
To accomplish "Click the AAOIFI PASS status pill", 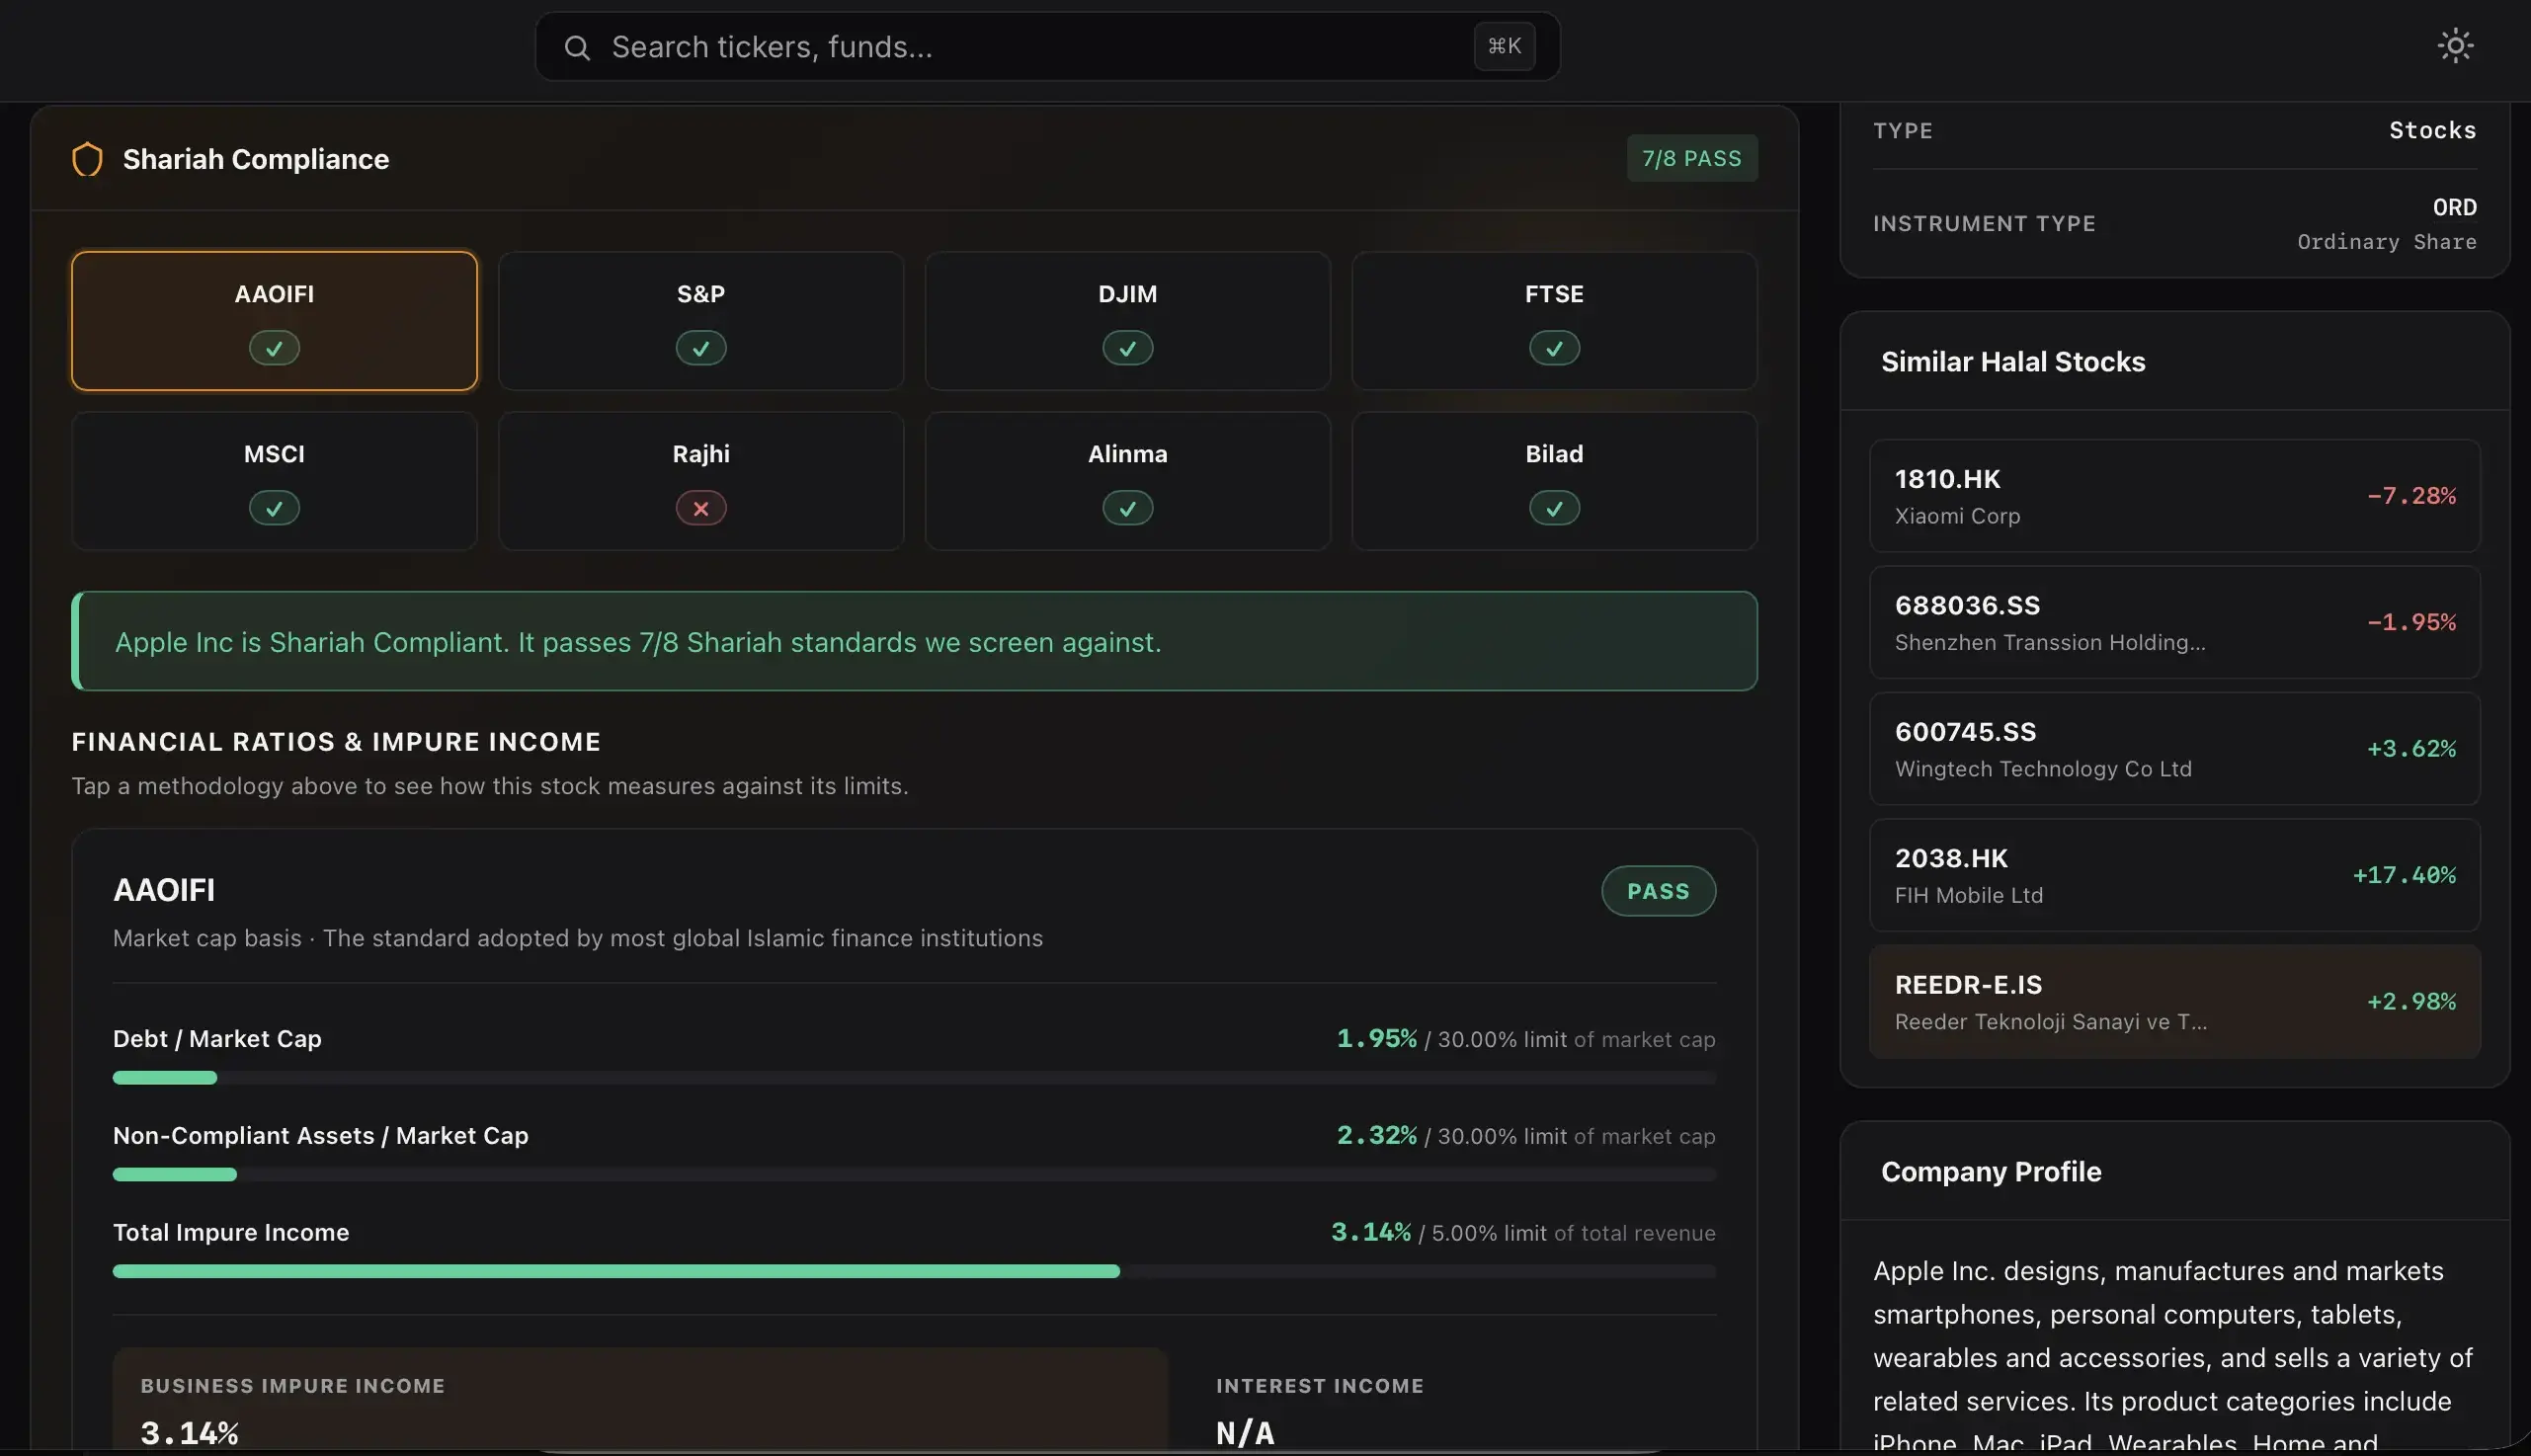I will pyautogui.click(x=1658, y=891).
